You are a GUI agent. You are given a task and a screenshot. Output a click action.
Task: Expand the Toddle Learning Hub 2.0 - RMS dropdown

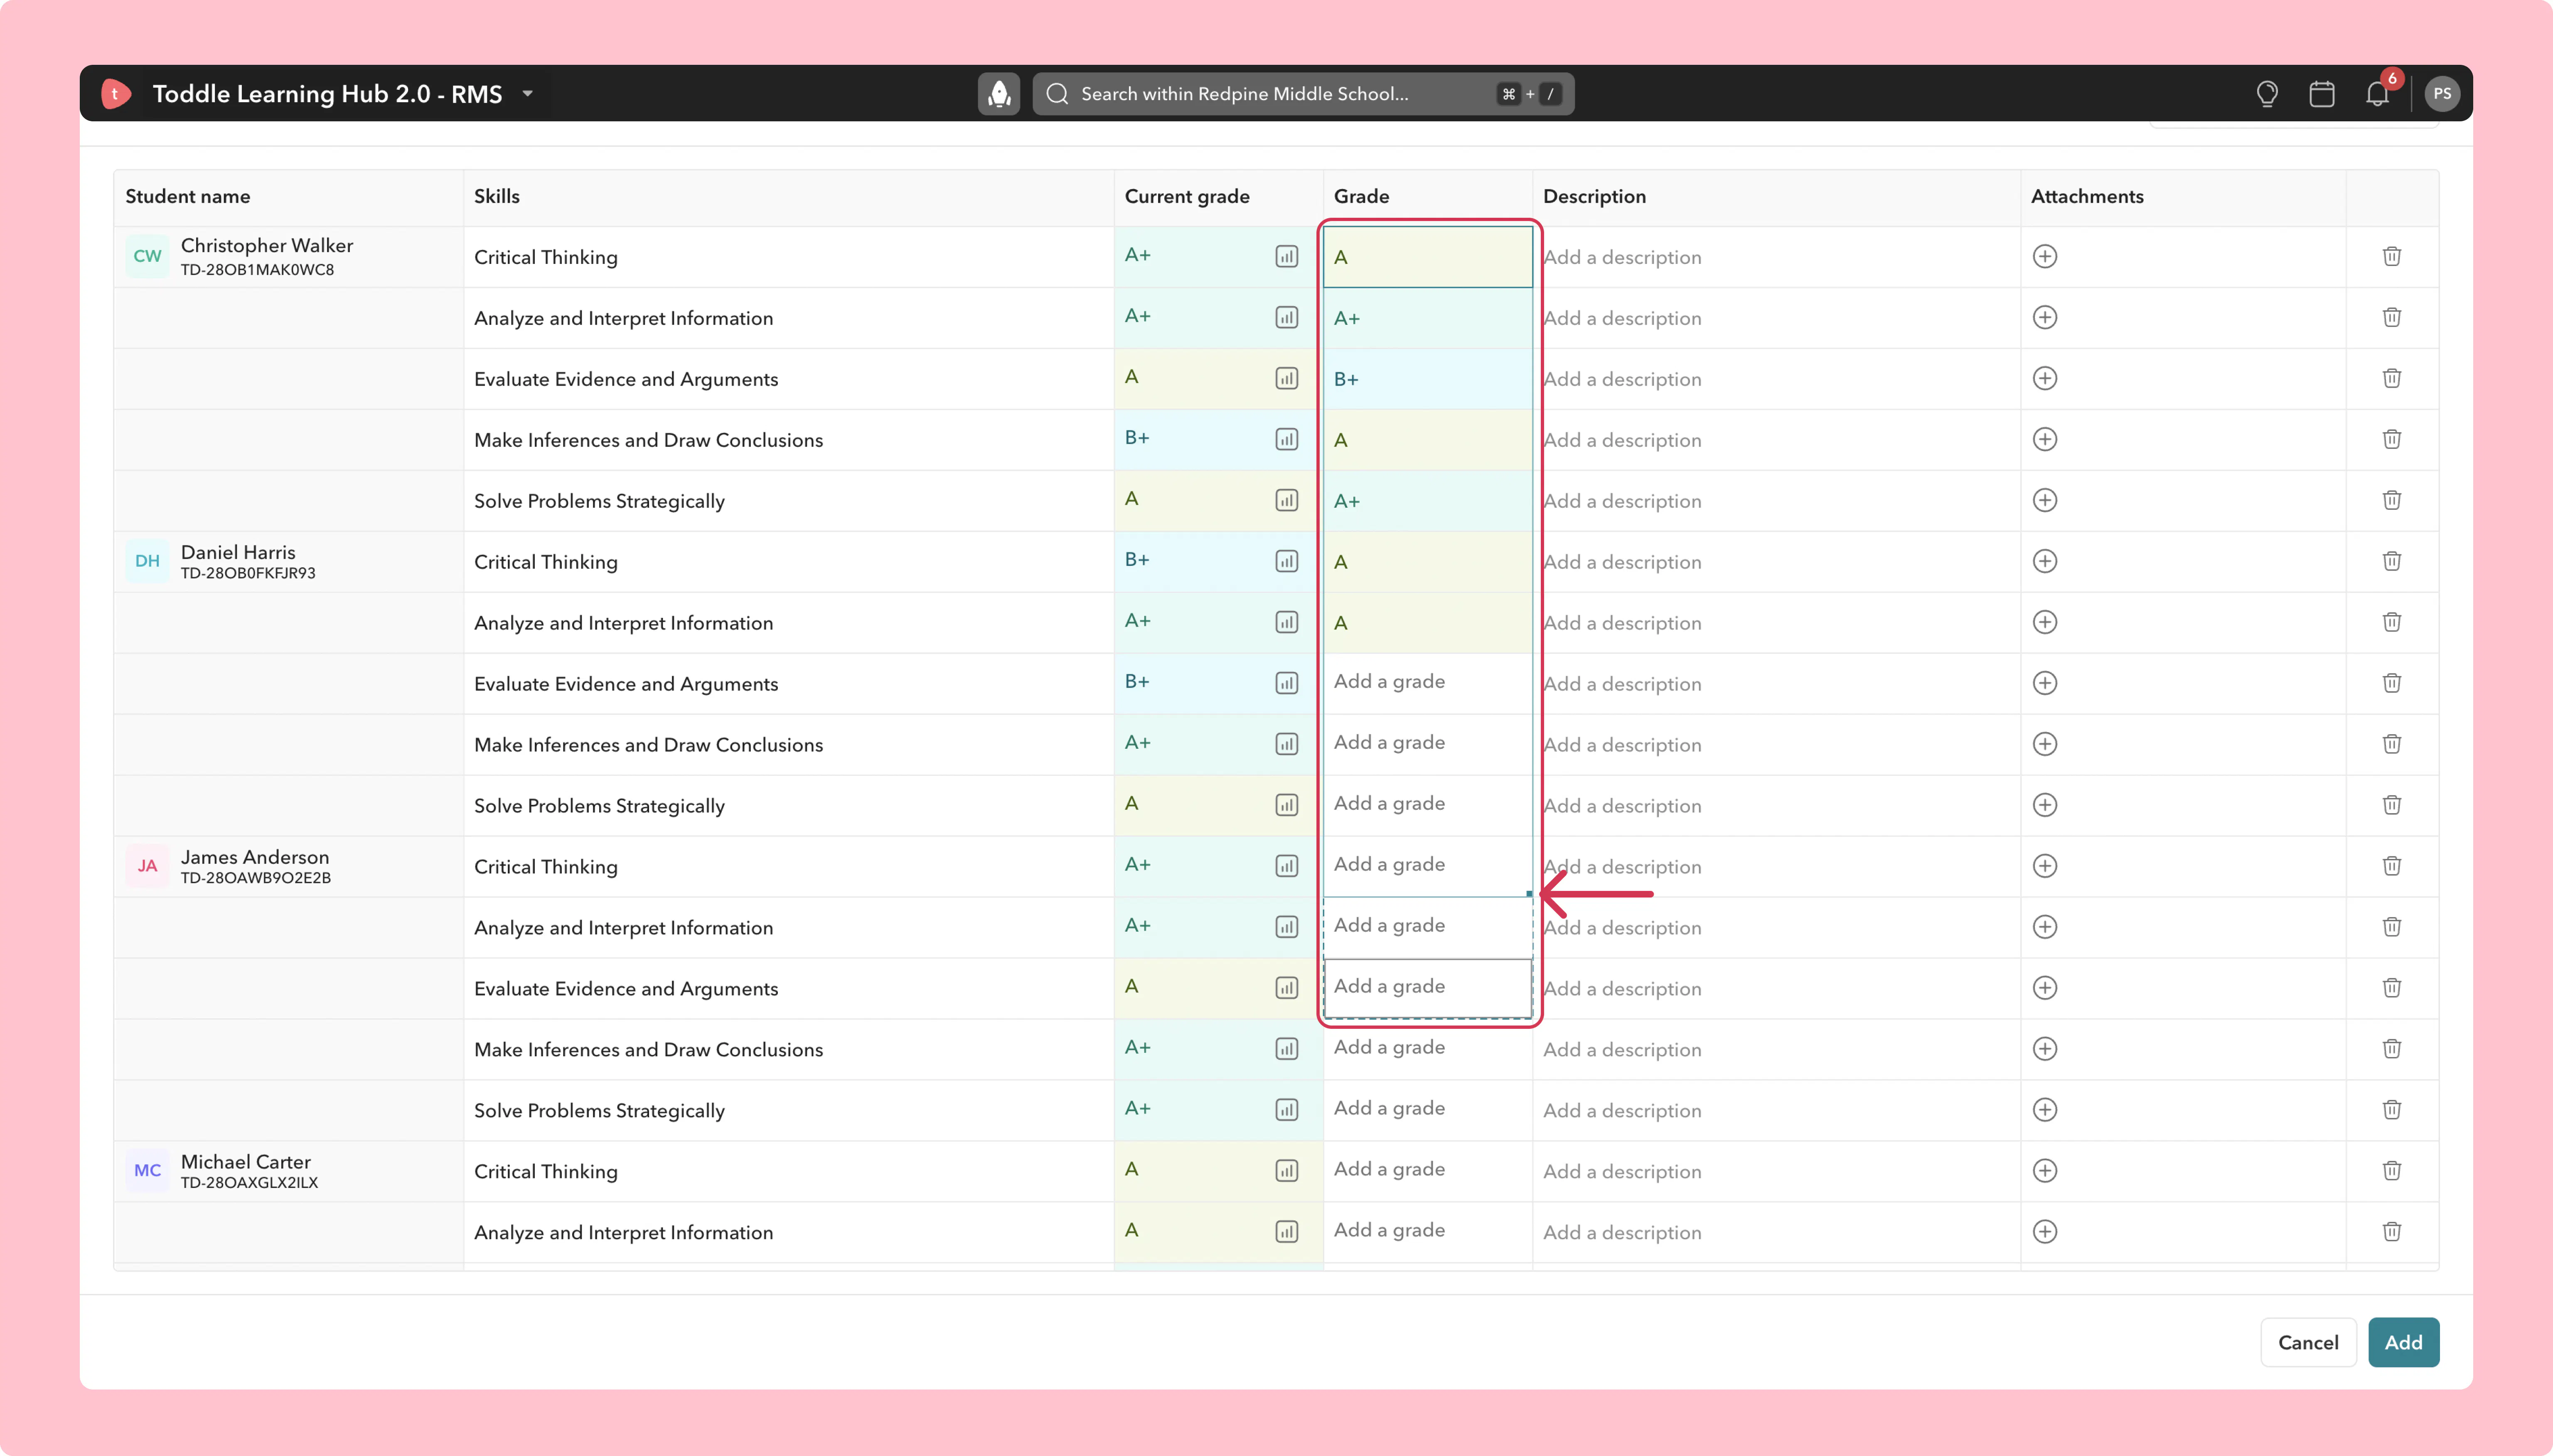528,94
